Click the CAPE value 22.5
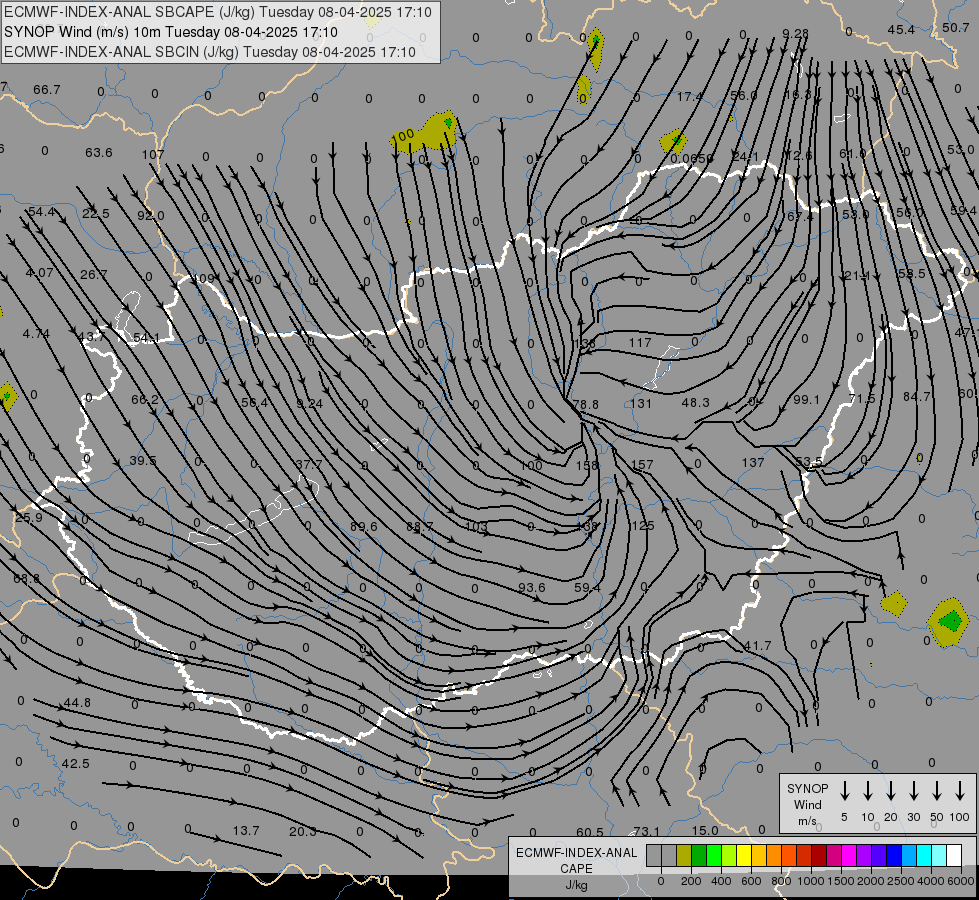Image resolution: width=979 pixels, height=900 pixels. point(96,214)
